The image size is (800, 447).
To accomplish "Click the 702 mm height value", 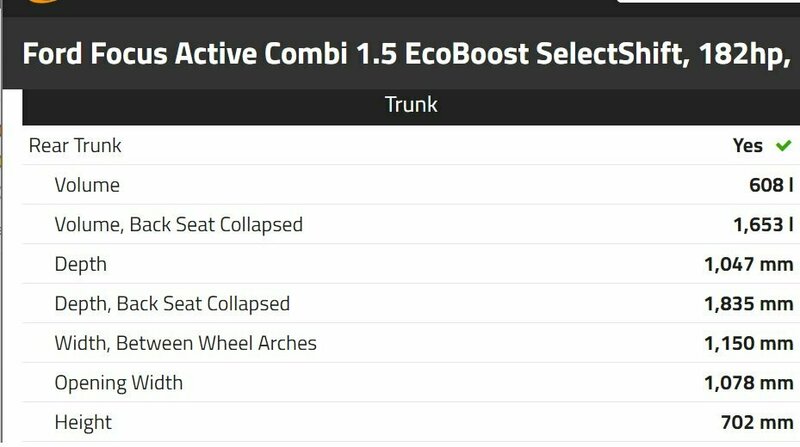I will coord(757,423).
